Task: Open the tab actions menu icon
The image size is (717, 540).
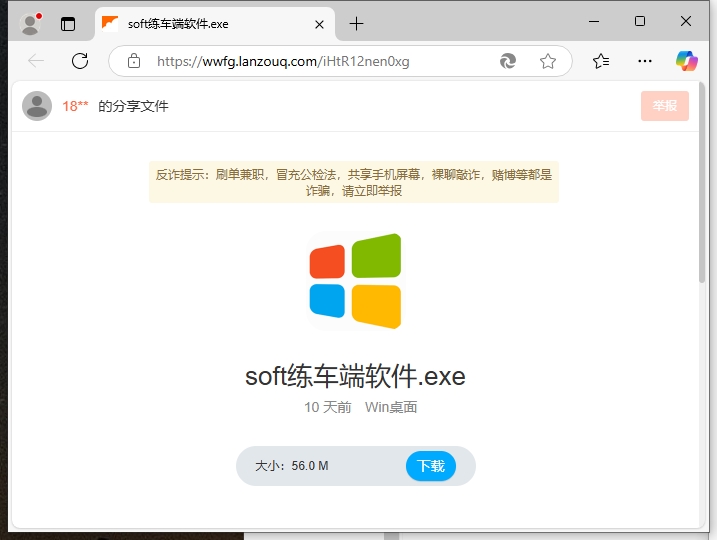Action: [68, 24]
